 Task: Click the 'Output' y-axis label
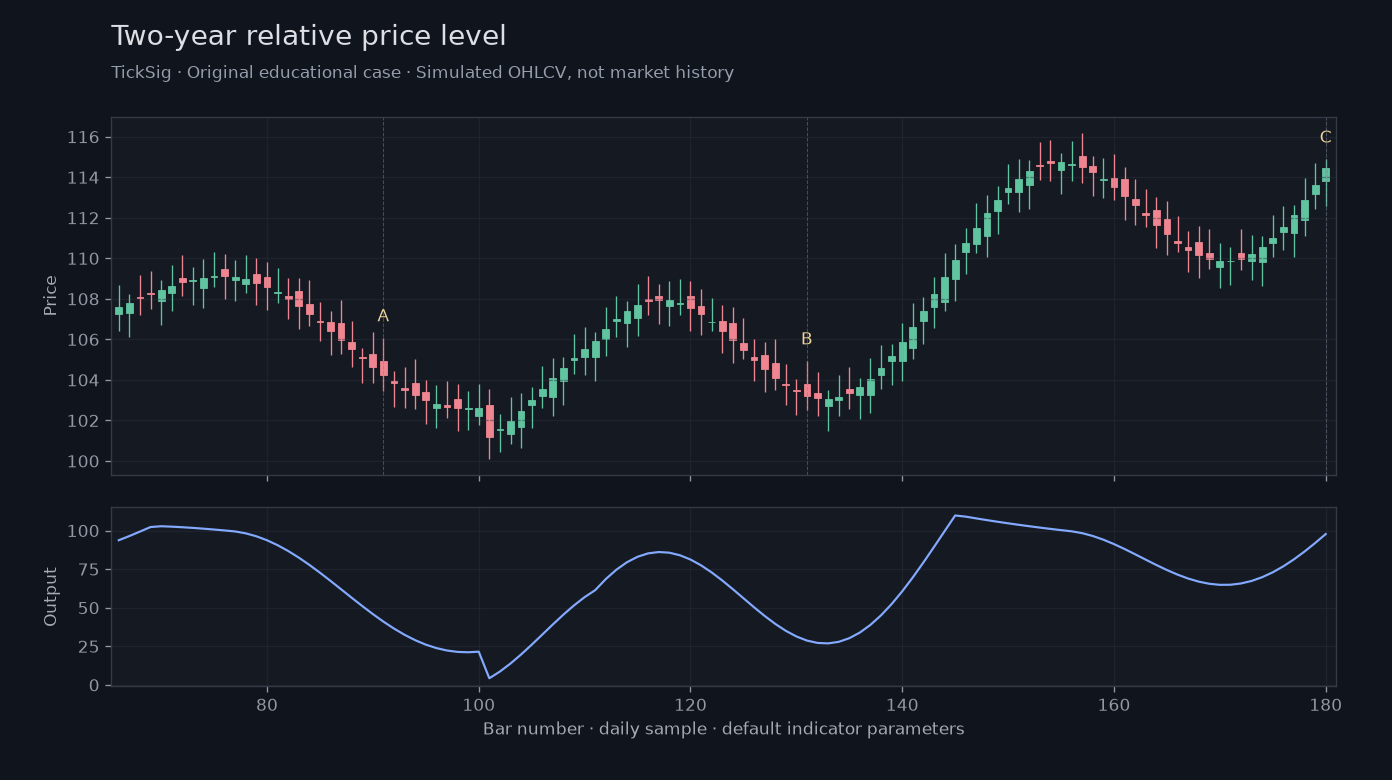(x=51, y=597)
